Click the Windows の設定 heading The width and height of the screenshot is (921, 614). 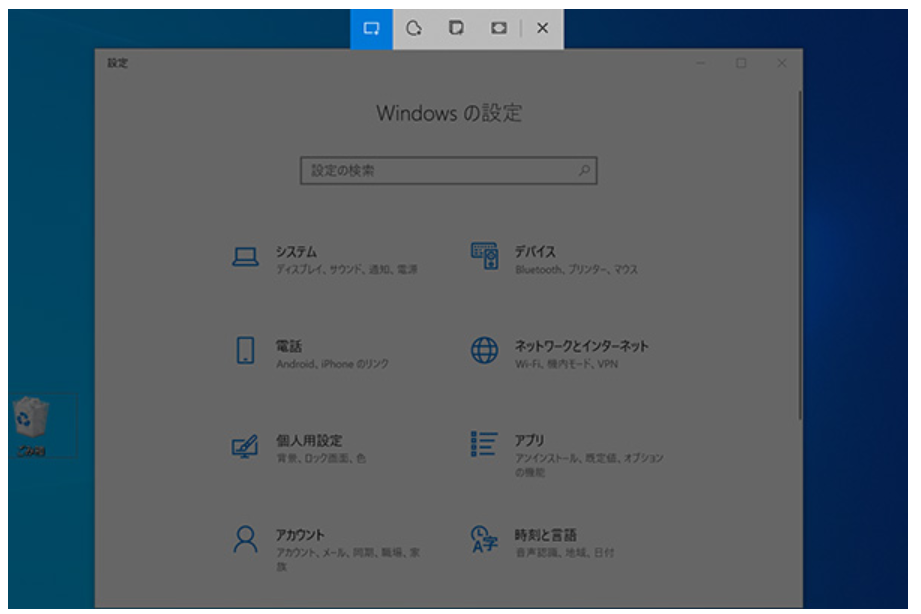click(449, 113)
